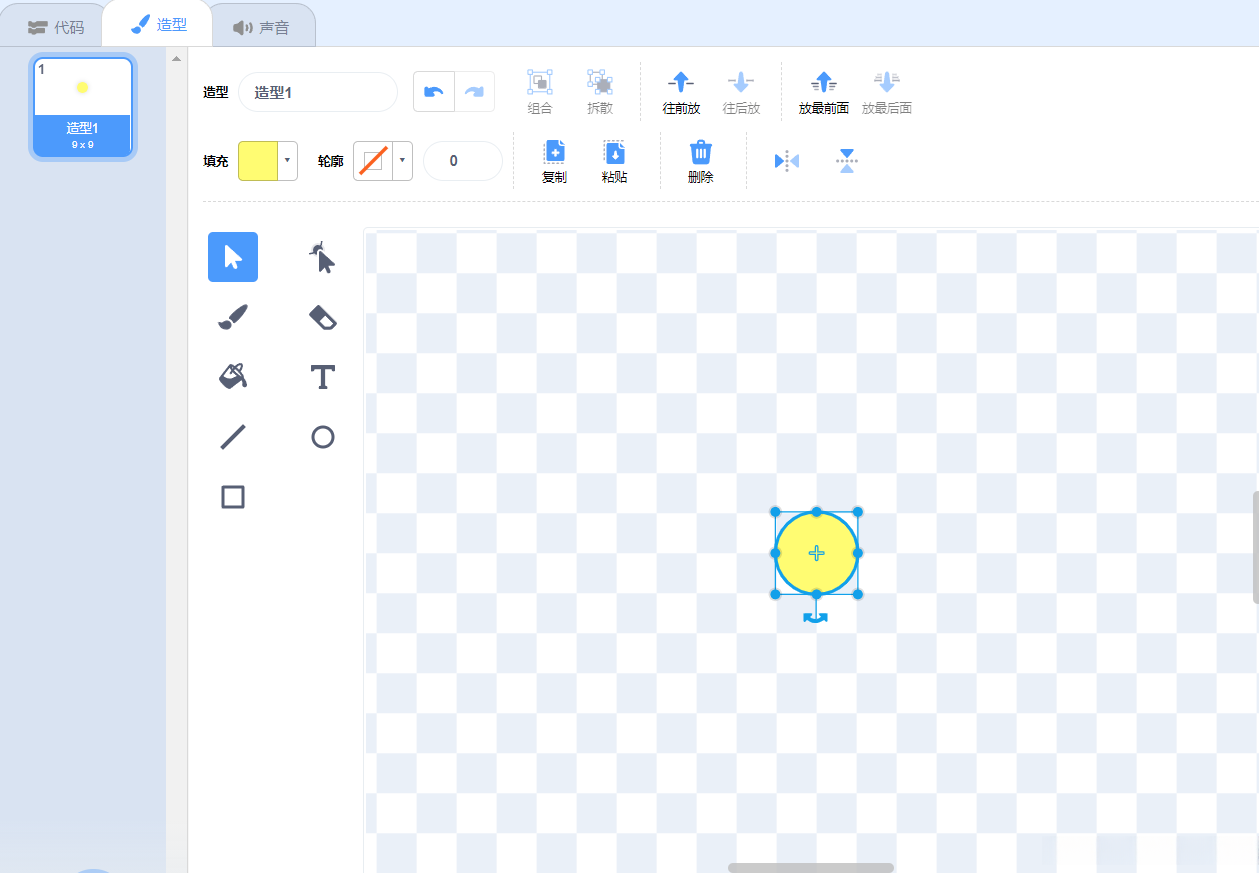Click the top-middle resize handle of the circle
Image resolution: width=1259 pixels, height=873 pixels.
[816, 512]
